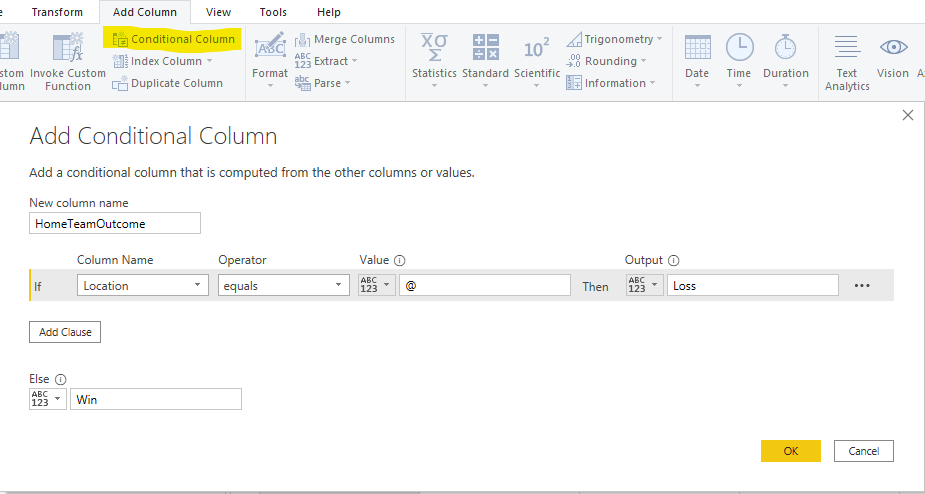Select the Duration stopwatch icon

coord(785,48)
